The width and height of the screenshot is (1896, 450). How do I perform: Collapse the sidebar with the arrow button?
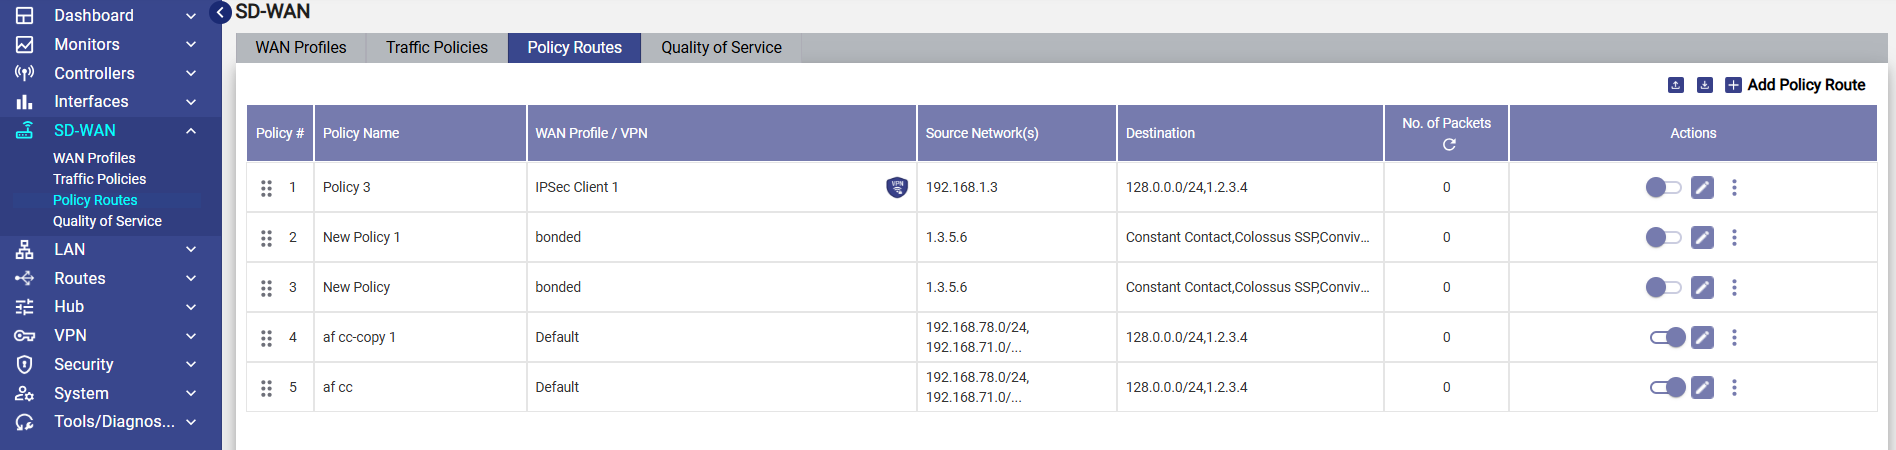(x=221, y=13)
